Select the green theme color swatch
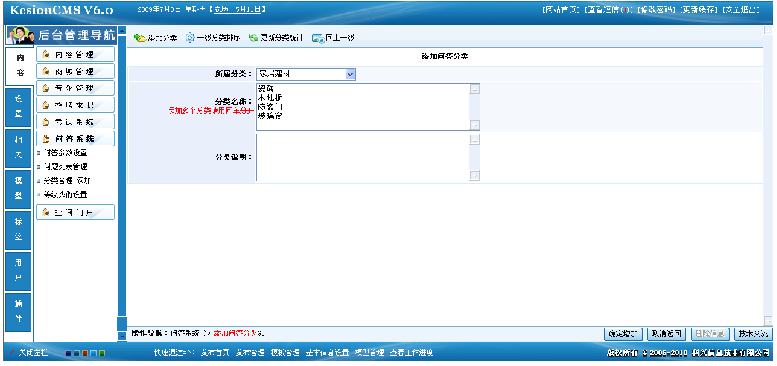 (x=102, y=353)
